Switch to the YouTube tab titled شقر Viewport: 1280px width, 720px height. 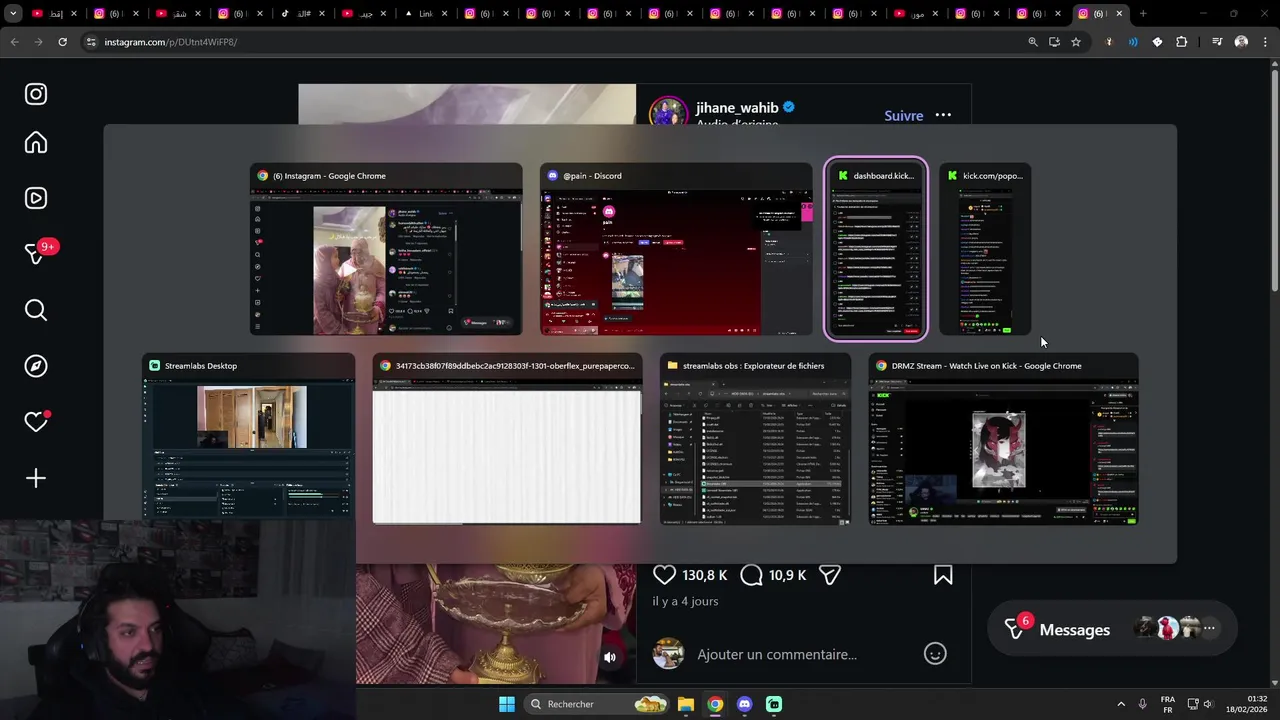tap(176, 14)
